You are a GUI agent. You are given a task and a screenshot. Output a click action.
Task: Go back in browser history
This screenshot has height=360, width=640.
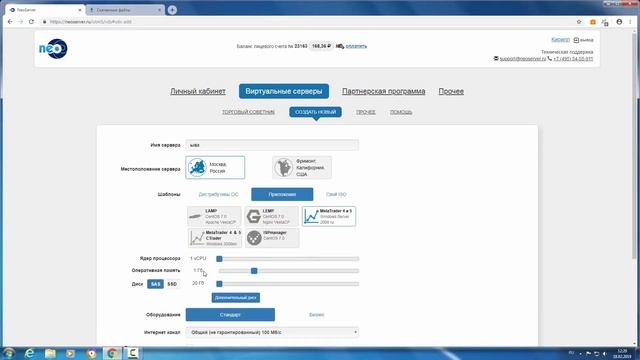(10, 22)
